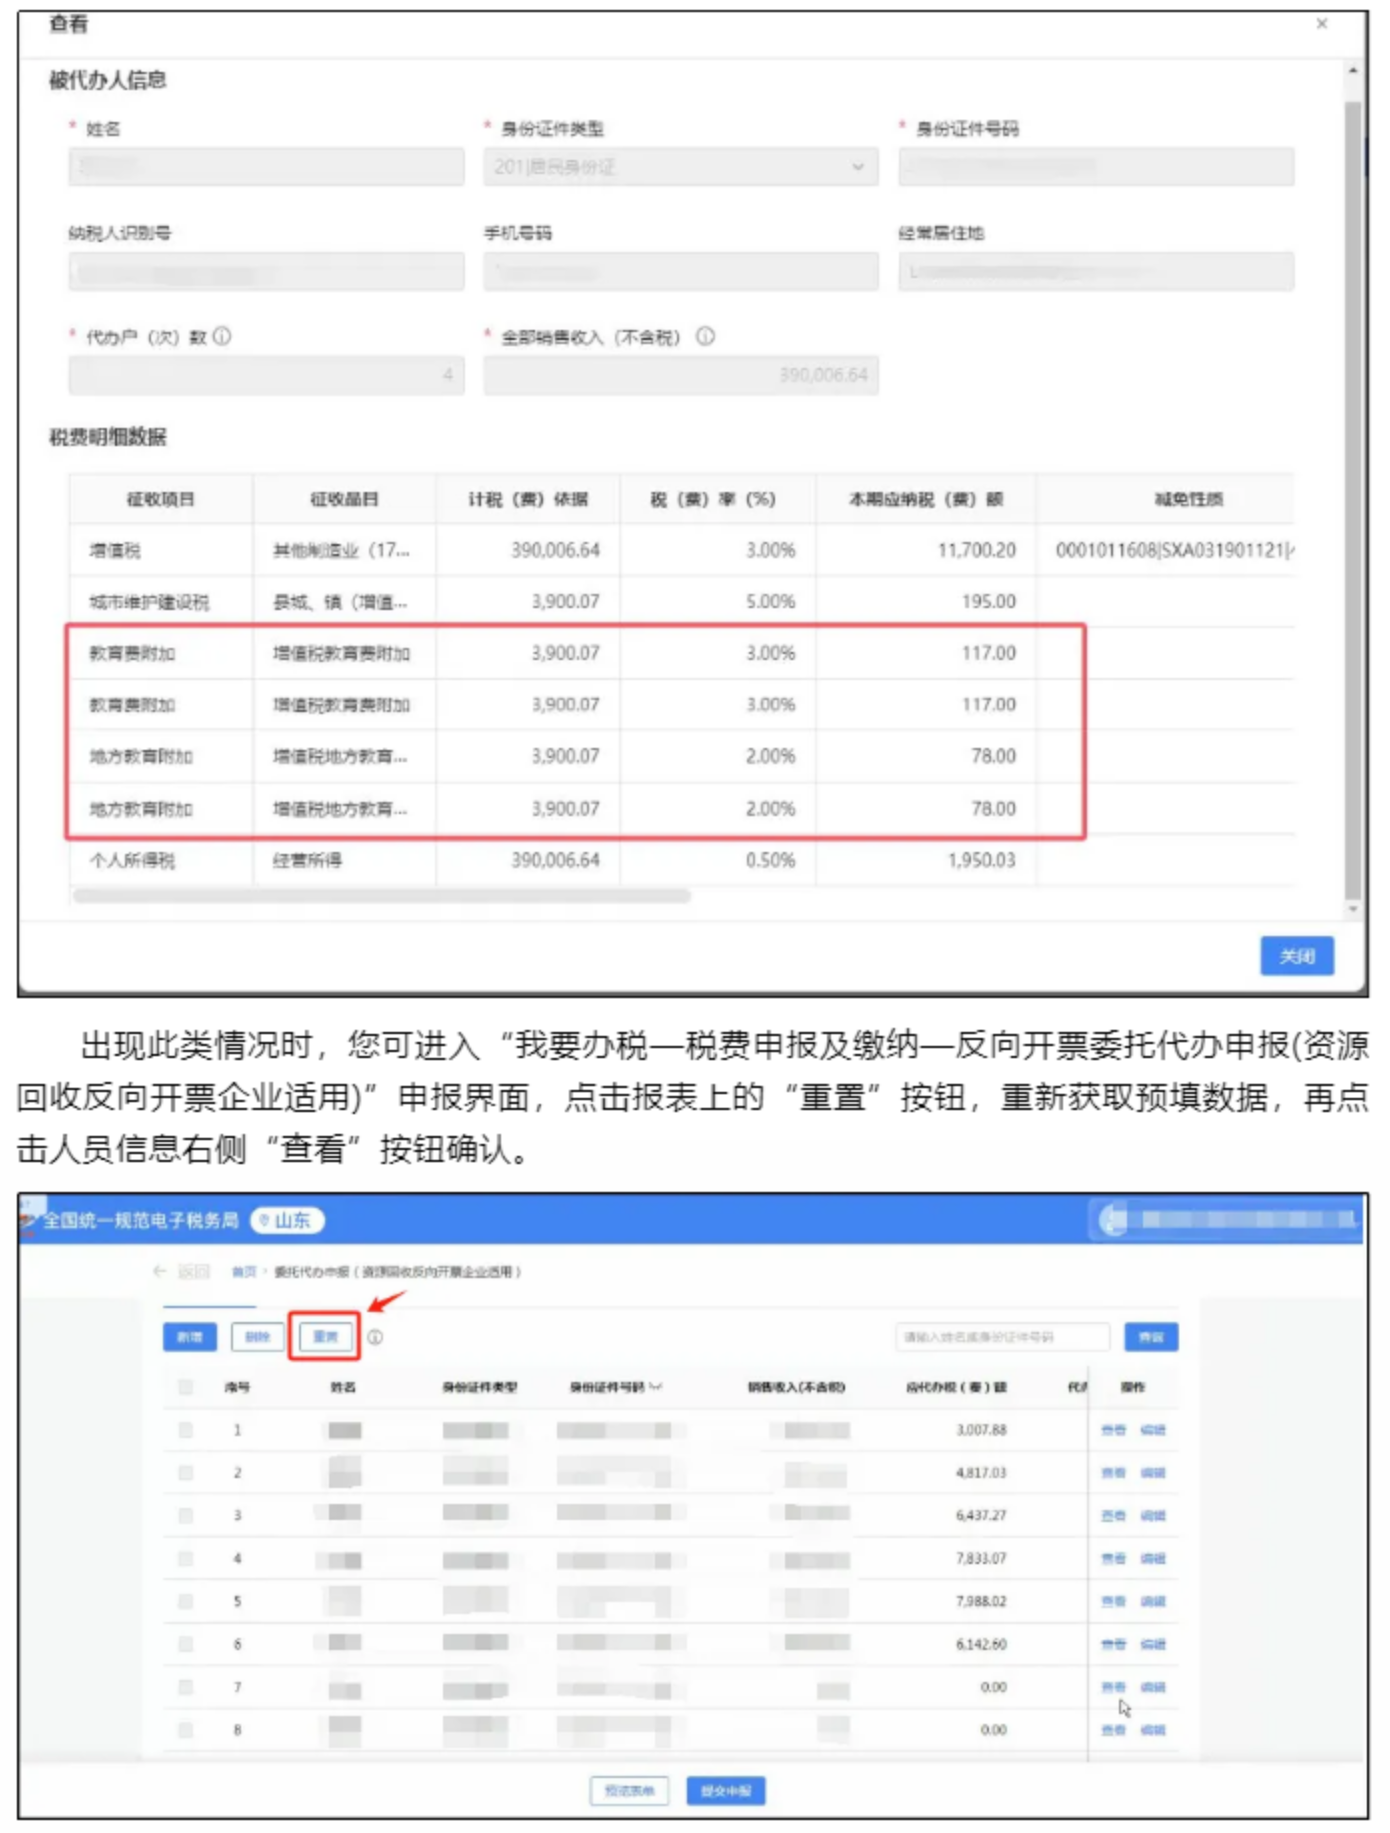This screenshot has height=1833, width=1390.
Task: Close the 查看 dialog with X icon
Action: (x=1321, y=23)
